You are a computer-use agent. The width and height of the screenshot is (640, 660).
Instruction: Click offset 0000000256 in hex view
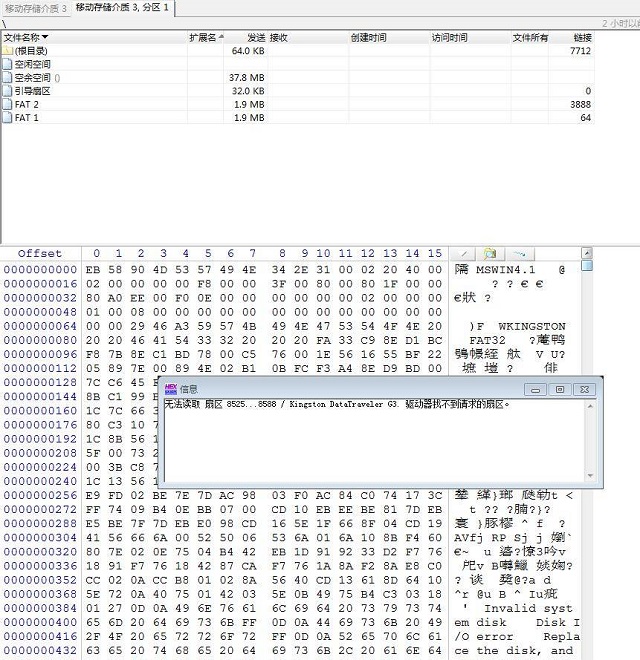(x=40, y=495)
